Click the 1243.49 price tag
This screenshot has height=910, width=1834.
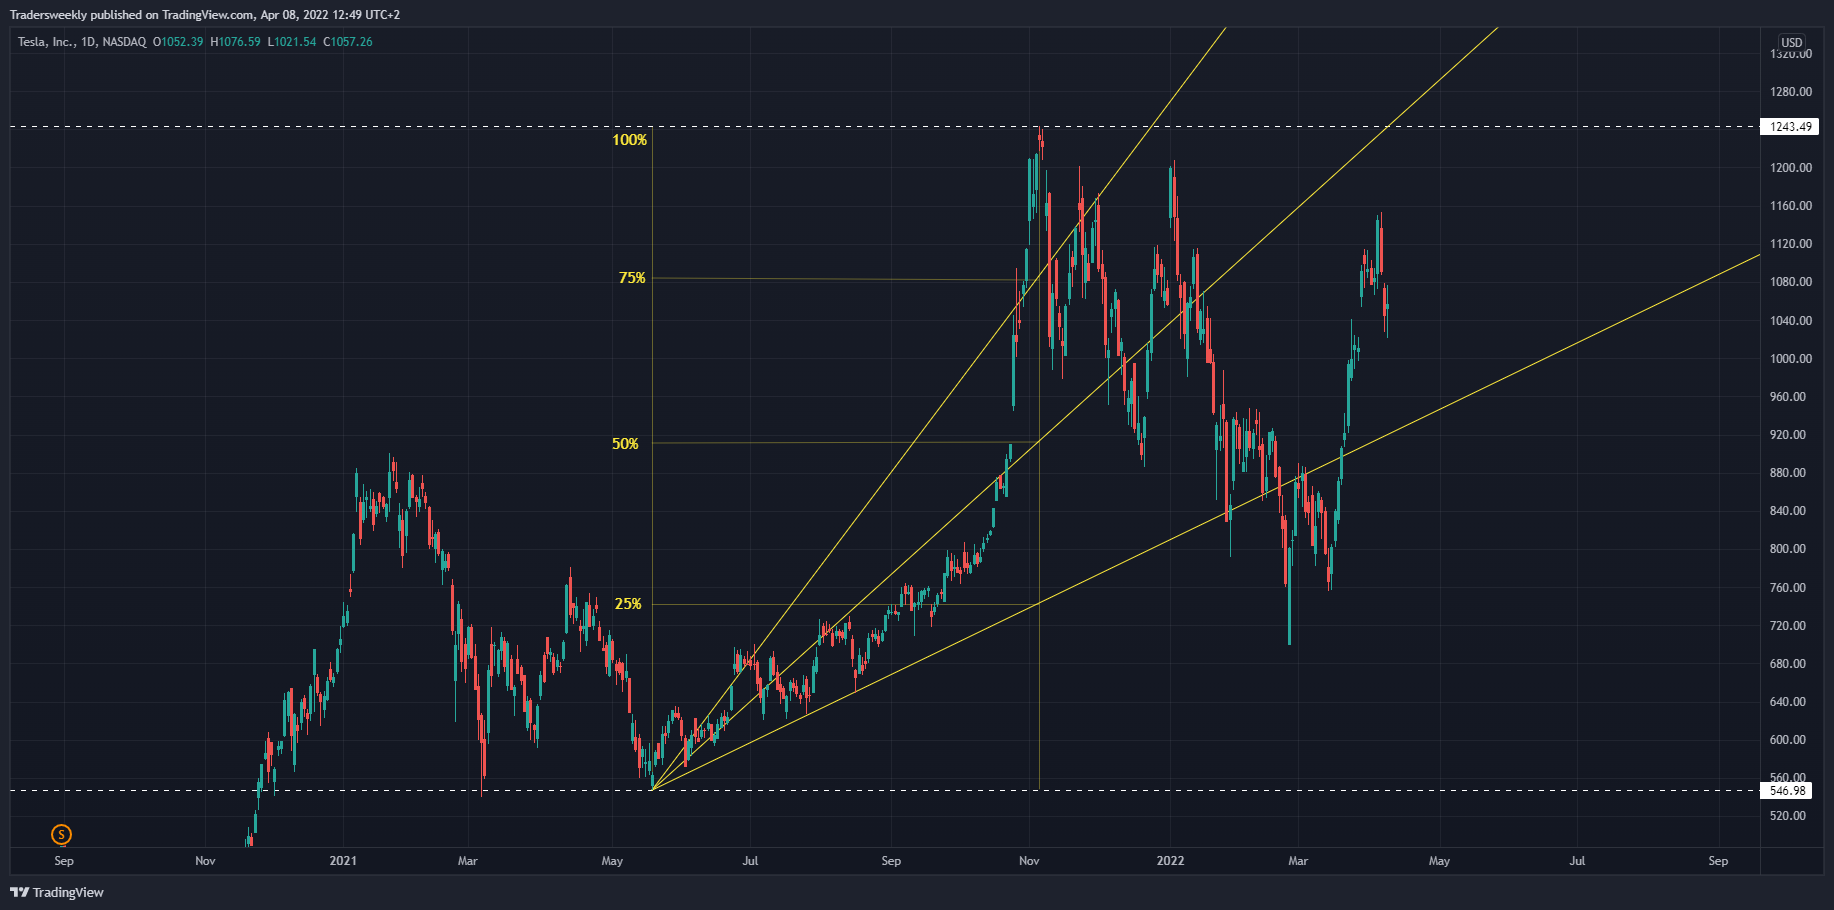(1790, 127)
